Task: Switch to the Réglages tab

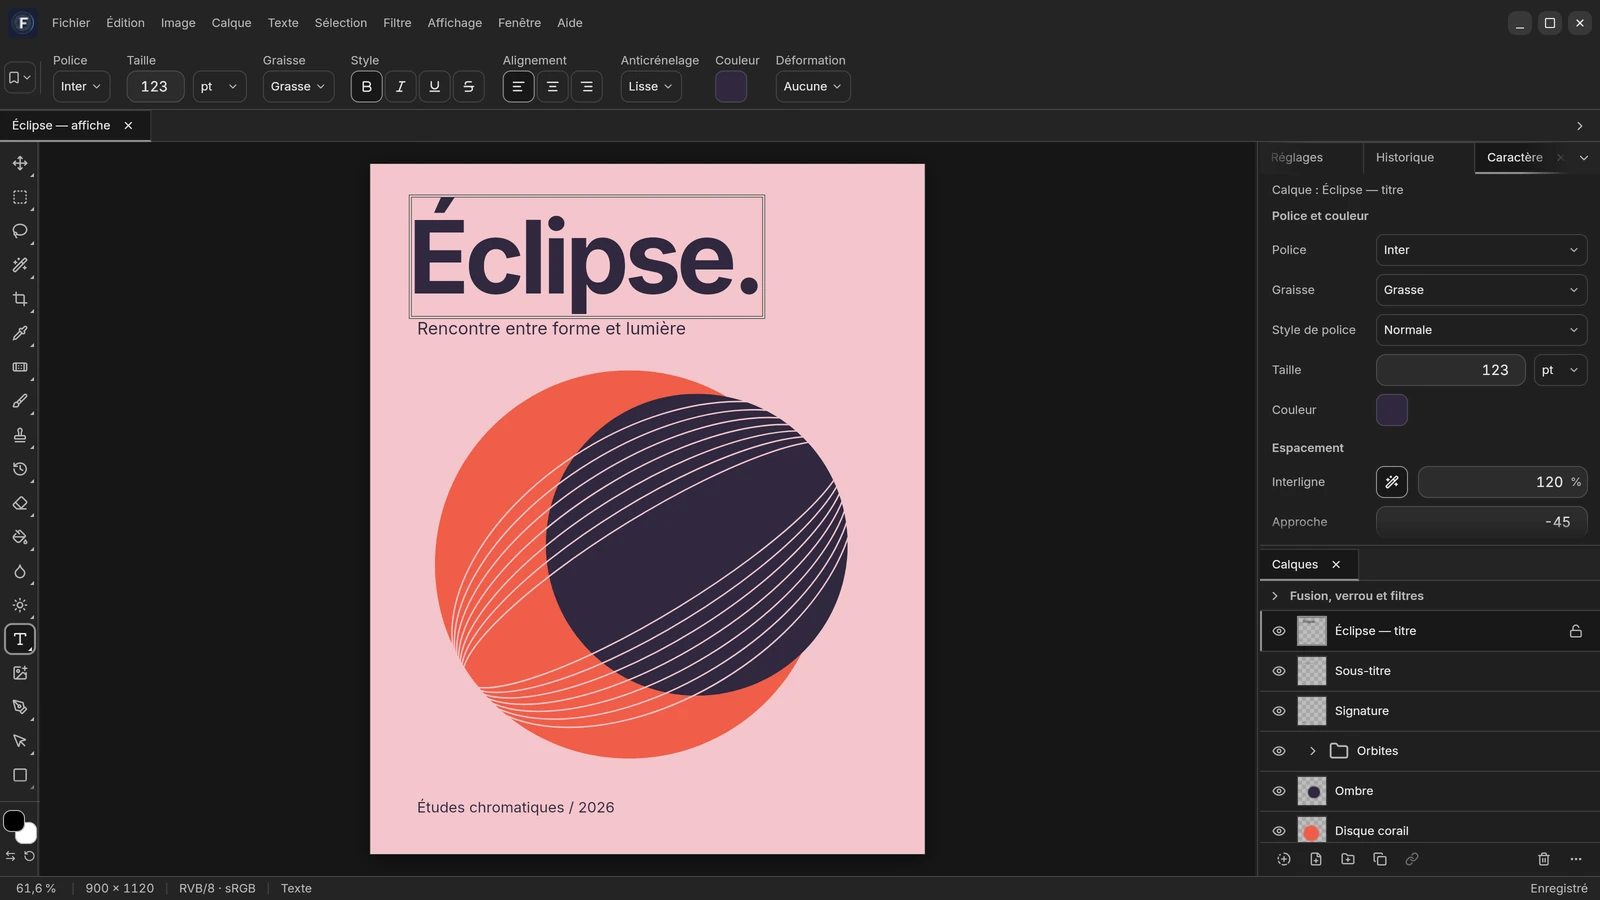Action: 1298,158
